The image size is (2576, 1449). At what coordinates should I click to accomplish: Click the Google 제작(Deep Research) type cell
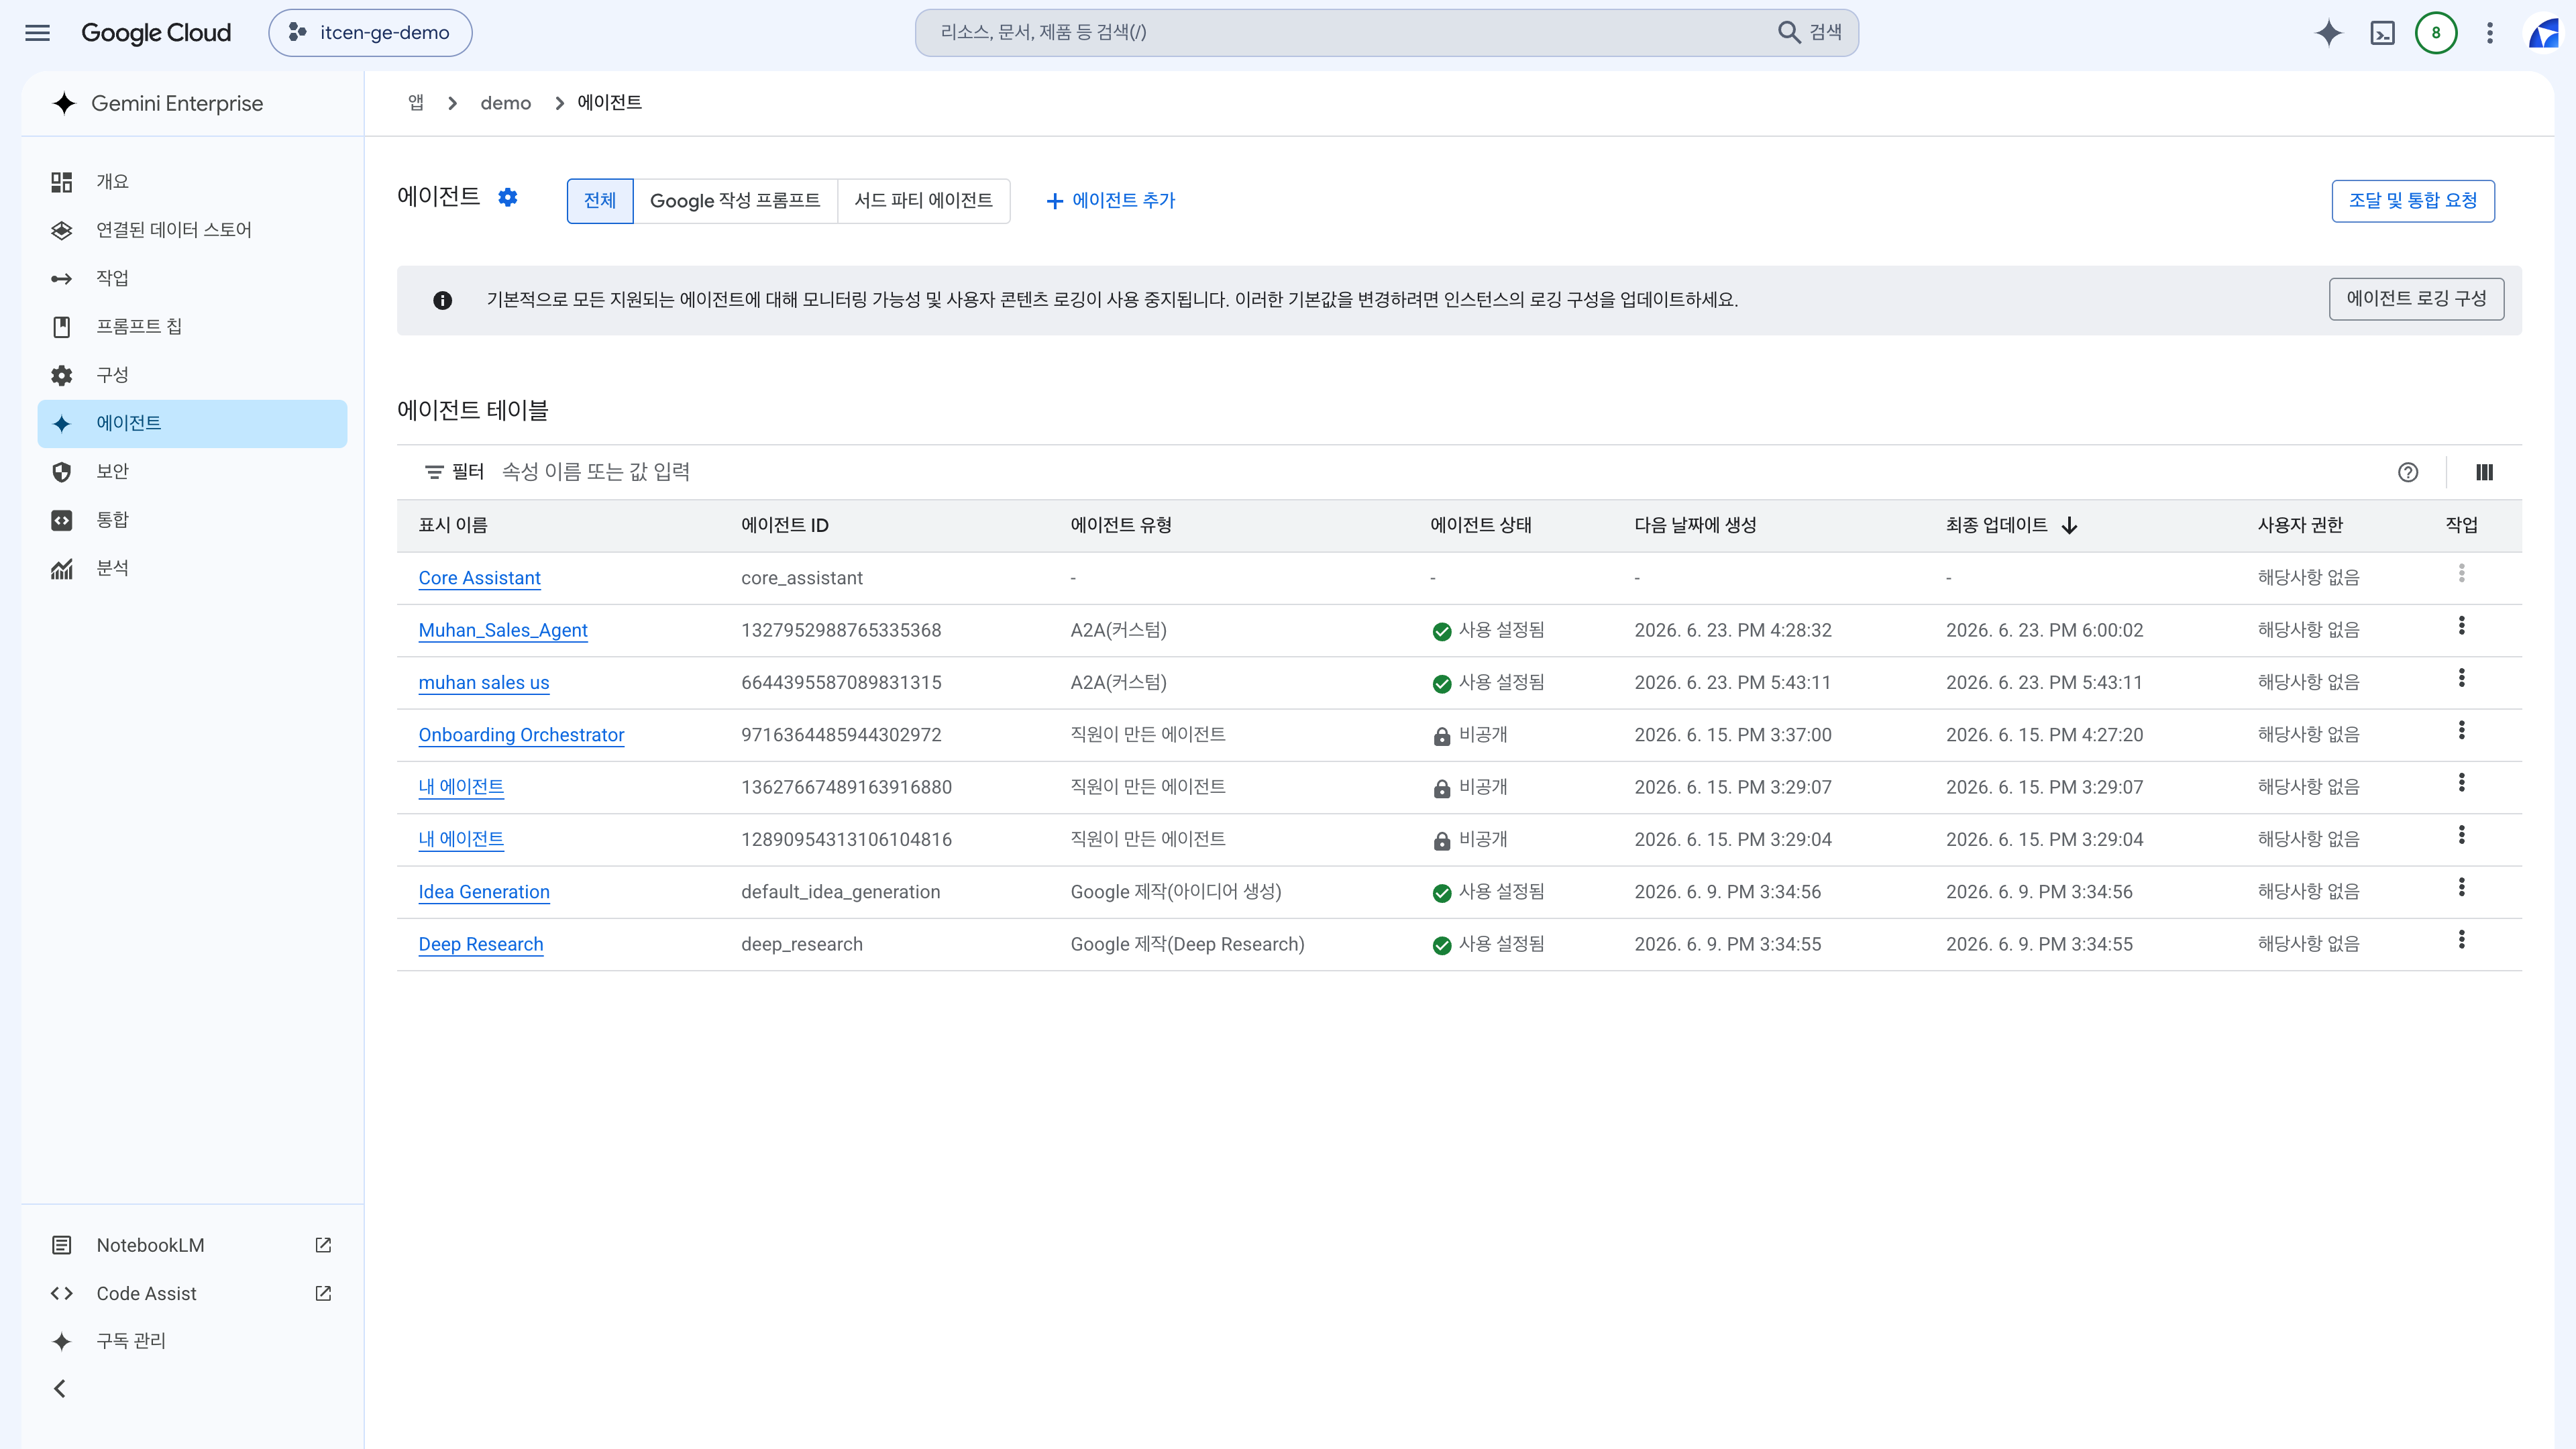pyautogui.click(x=1187, y=944)
